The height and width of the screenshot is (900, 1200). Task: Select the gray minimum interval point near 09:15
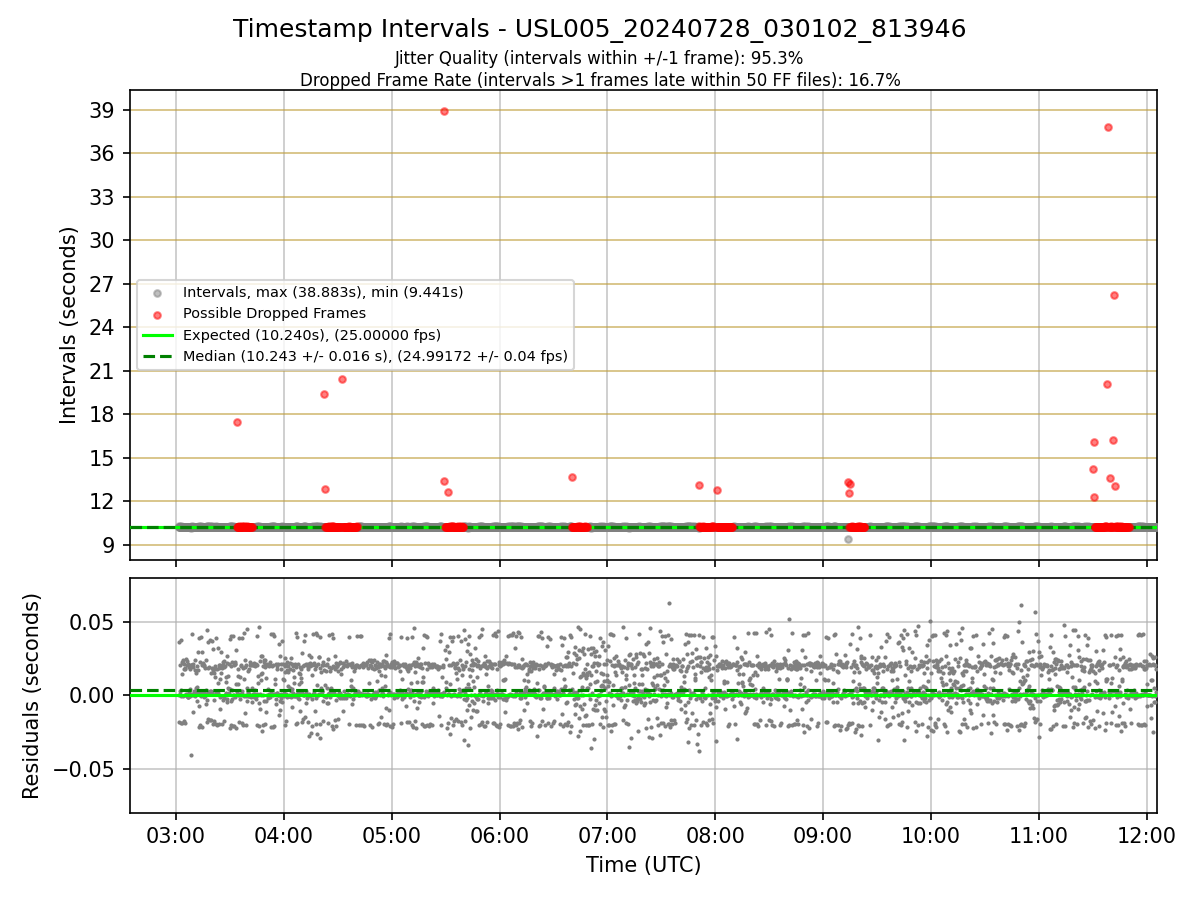pyautogui.click(x=848, y=539)
